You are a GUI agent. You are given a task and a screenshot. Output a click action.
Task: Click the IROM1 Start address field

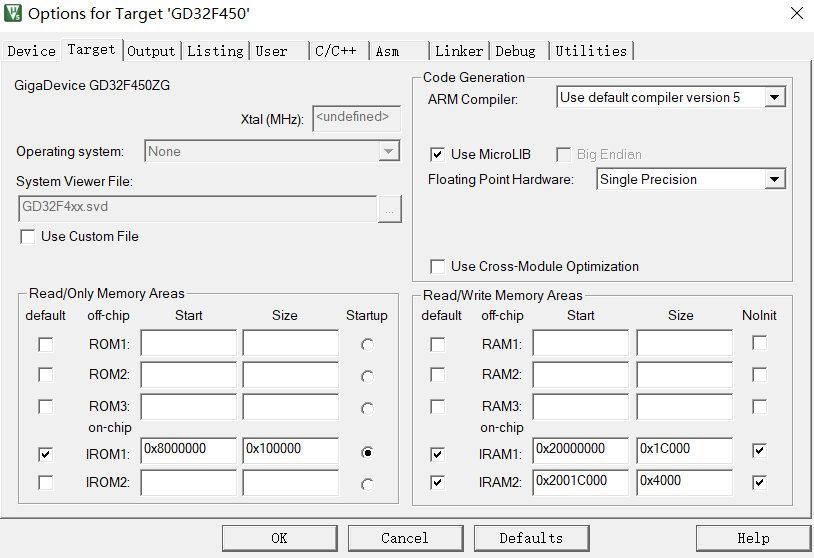point(188,450)
